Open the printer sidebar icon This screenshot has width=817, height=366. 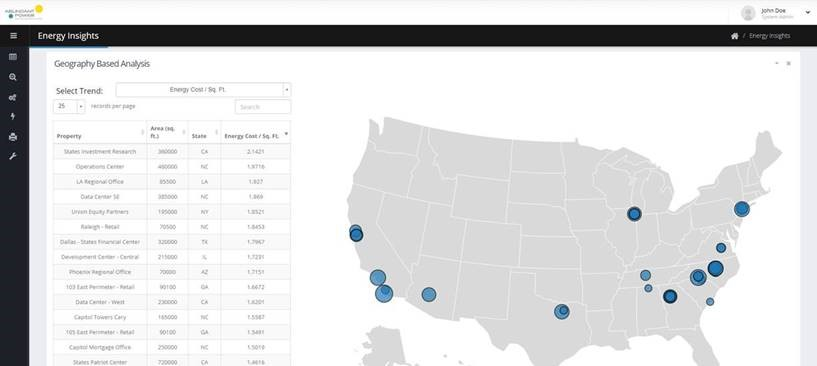tap(13, 137)
